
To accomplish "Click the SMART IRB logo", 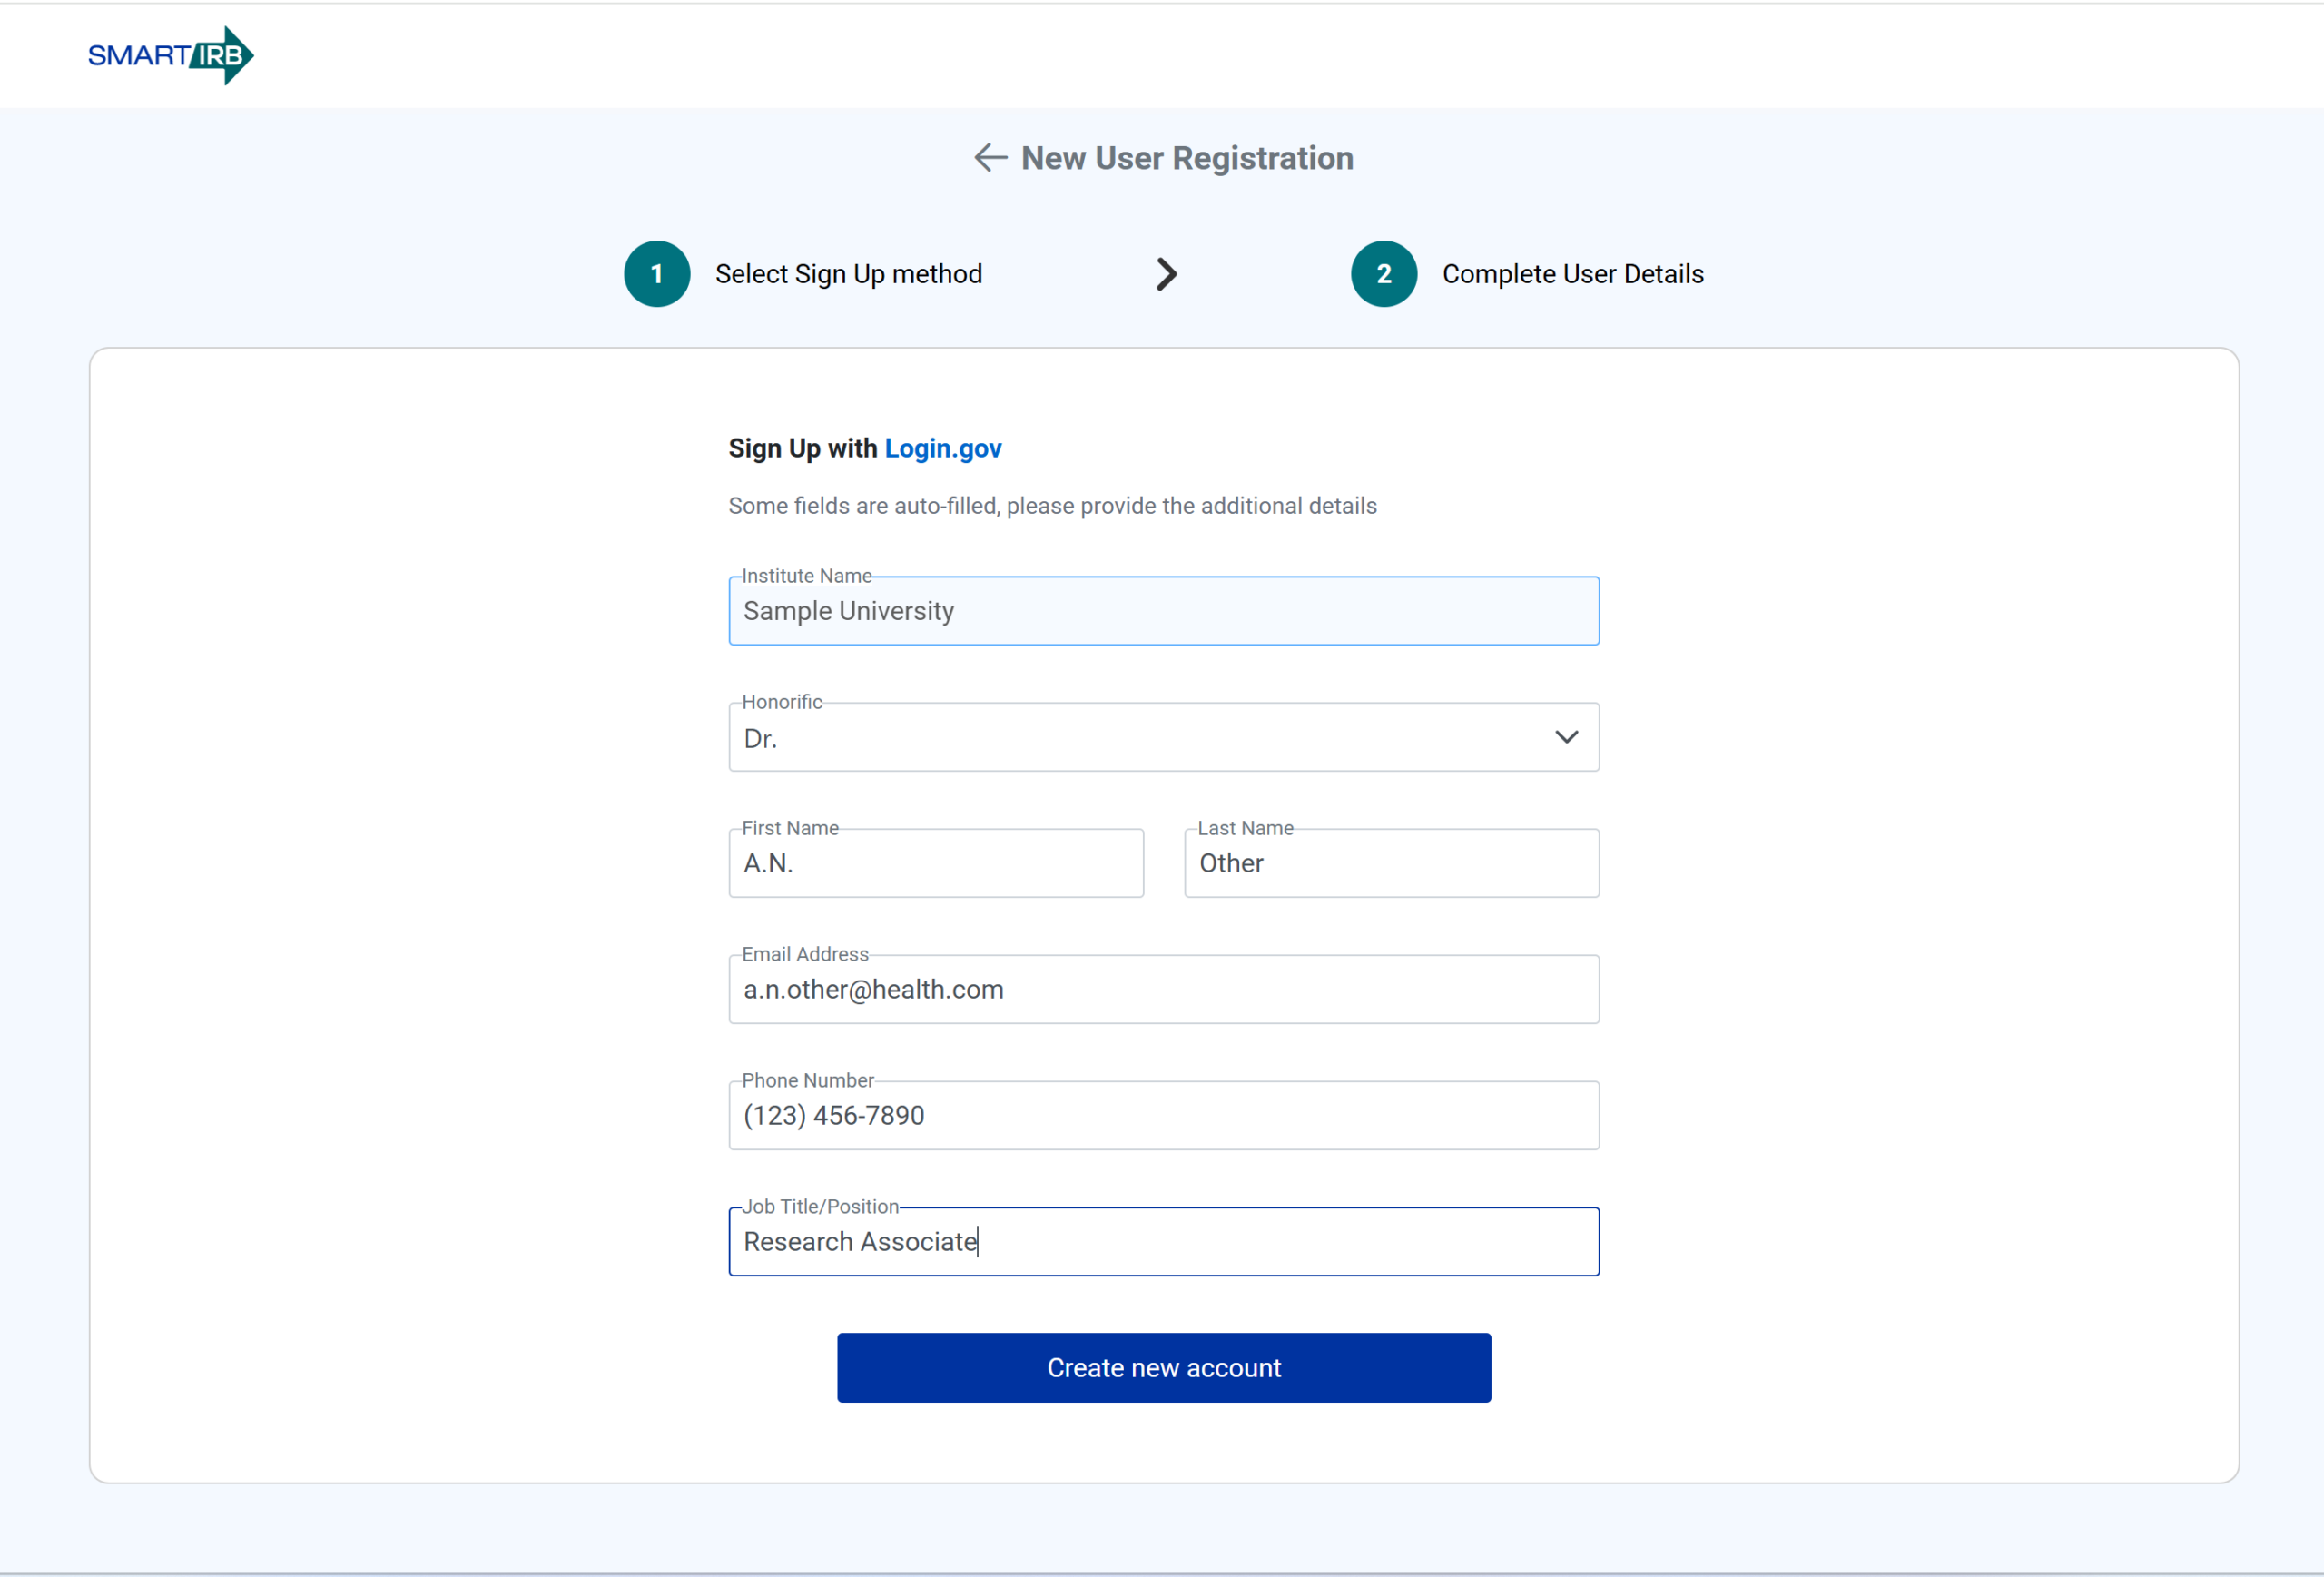I will coord(170,55).
